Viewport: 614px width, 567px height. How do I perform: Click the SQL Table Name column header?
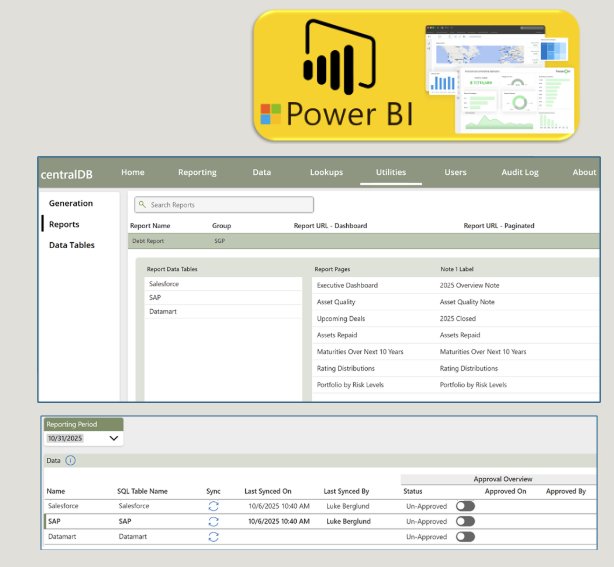click(x=142, y=491)
